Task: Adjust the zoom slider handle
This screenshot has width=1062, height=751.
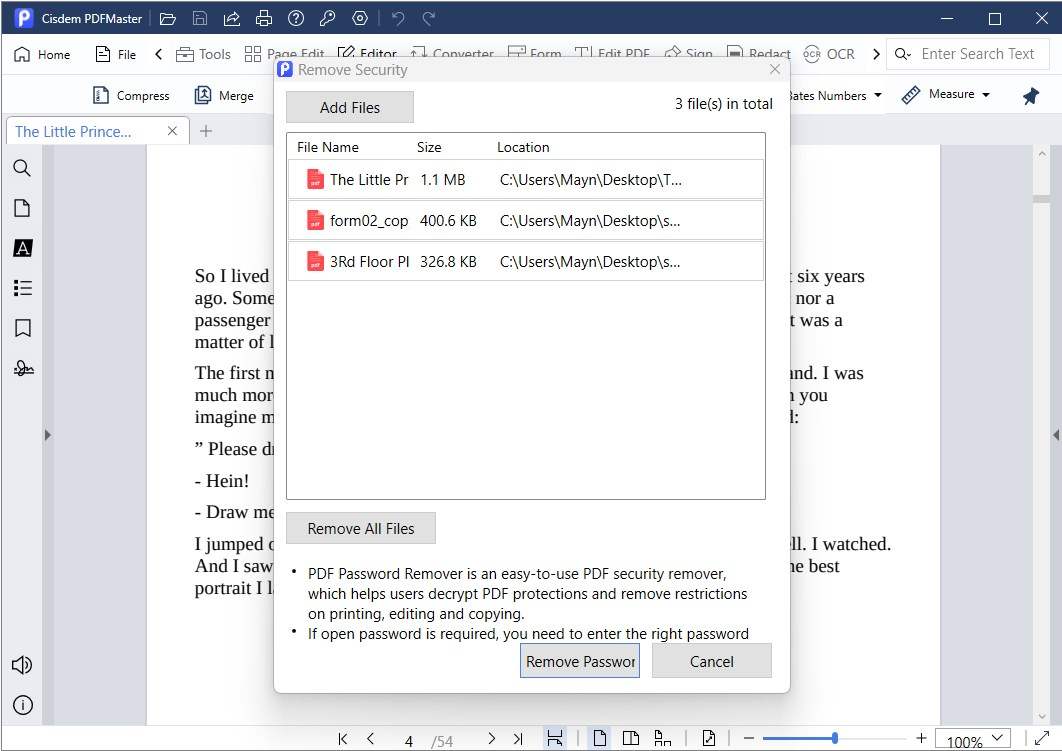Action: [x=834, y=738]
